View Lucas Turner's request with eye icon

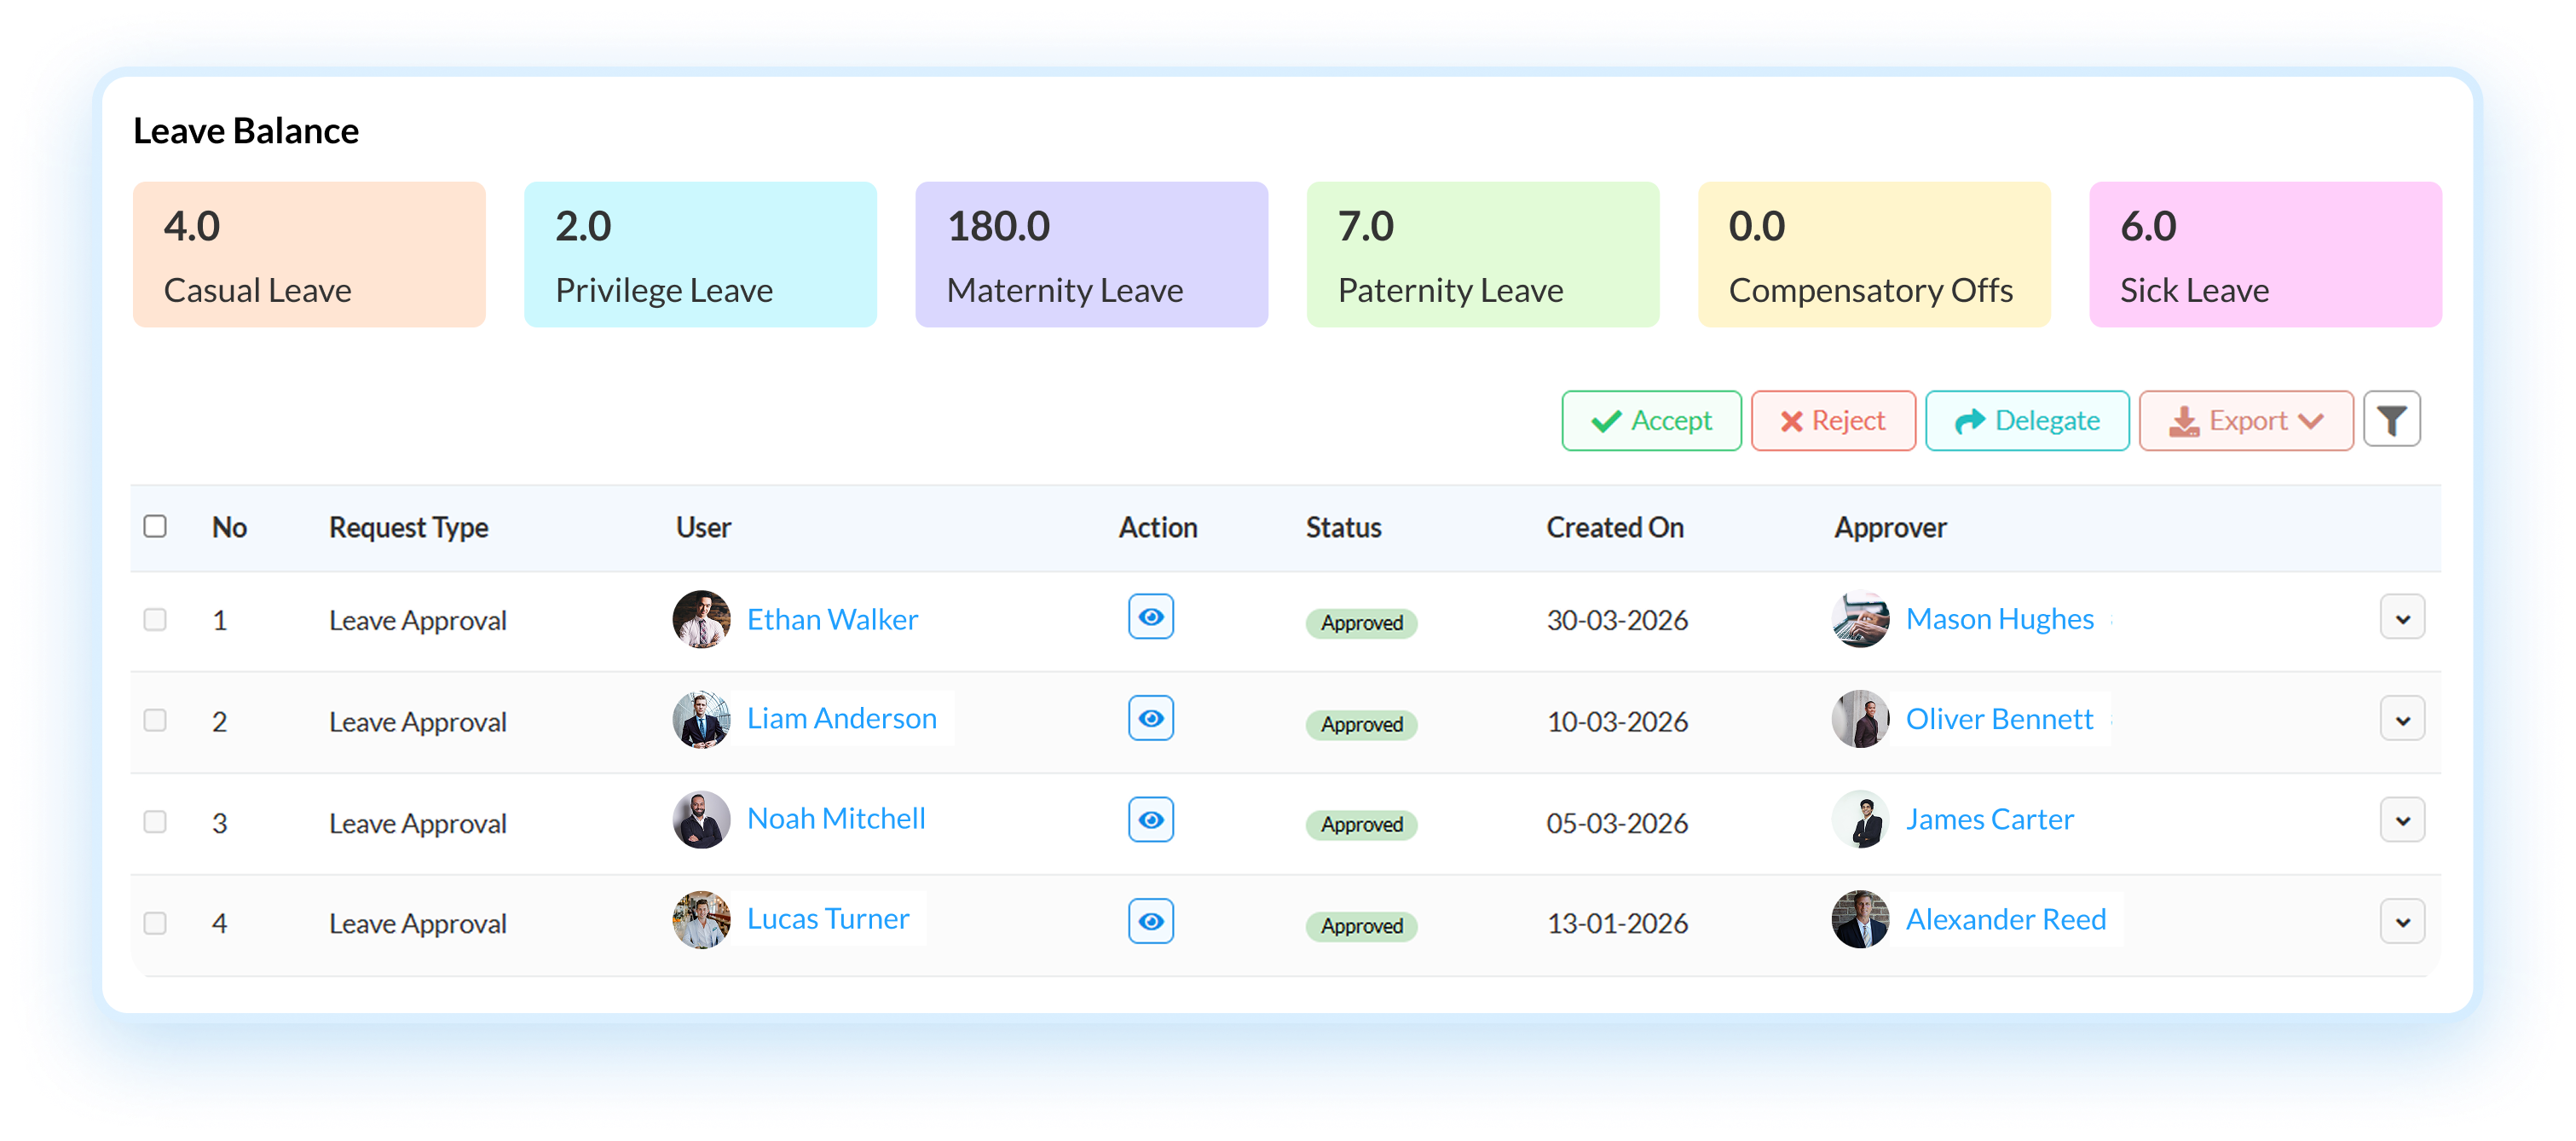coord(1150,921)
